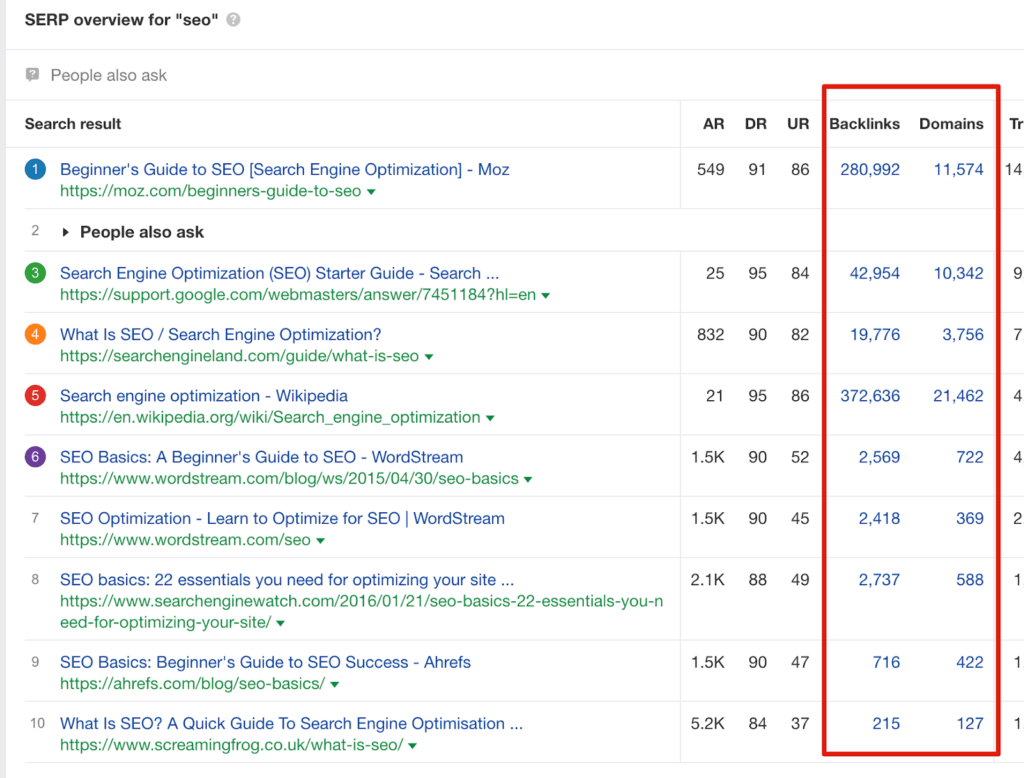Expand the People also ask row
This screenshot has width=1024, height=778.
[x=66, y=232]
